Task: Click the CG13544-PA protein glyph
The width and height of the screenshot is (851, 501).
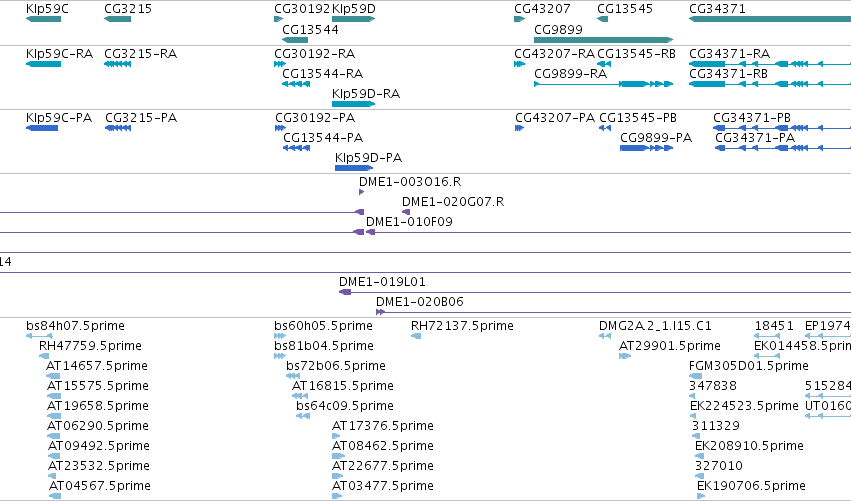Action: 296,148
